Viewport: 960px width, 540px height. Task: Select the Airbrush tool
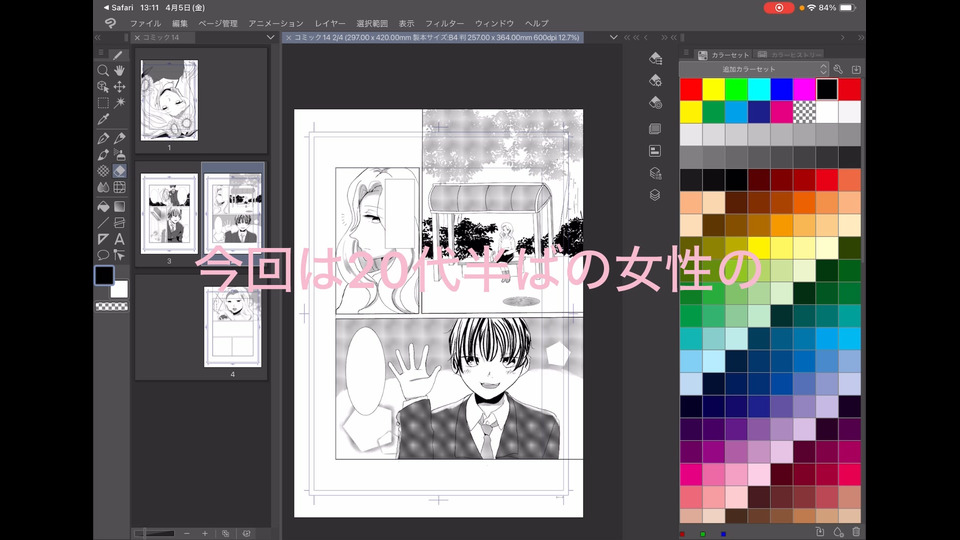tap(119, 155)
